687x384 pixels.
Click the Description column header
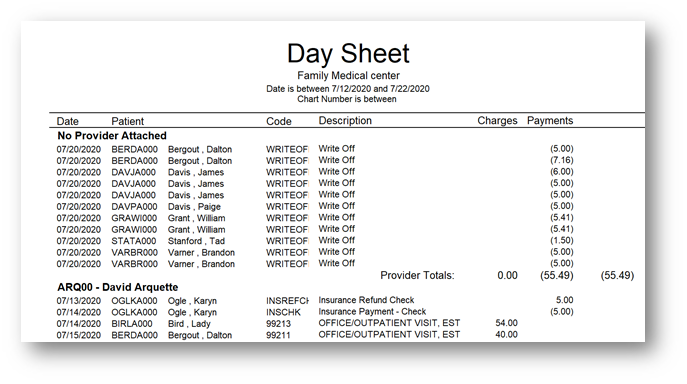345,121
